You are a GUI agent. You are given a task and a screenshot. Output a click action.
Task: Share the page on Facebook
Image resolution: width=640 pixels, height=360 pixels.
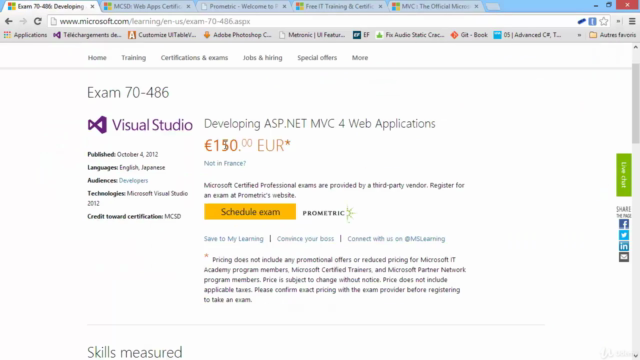(624, 224)
